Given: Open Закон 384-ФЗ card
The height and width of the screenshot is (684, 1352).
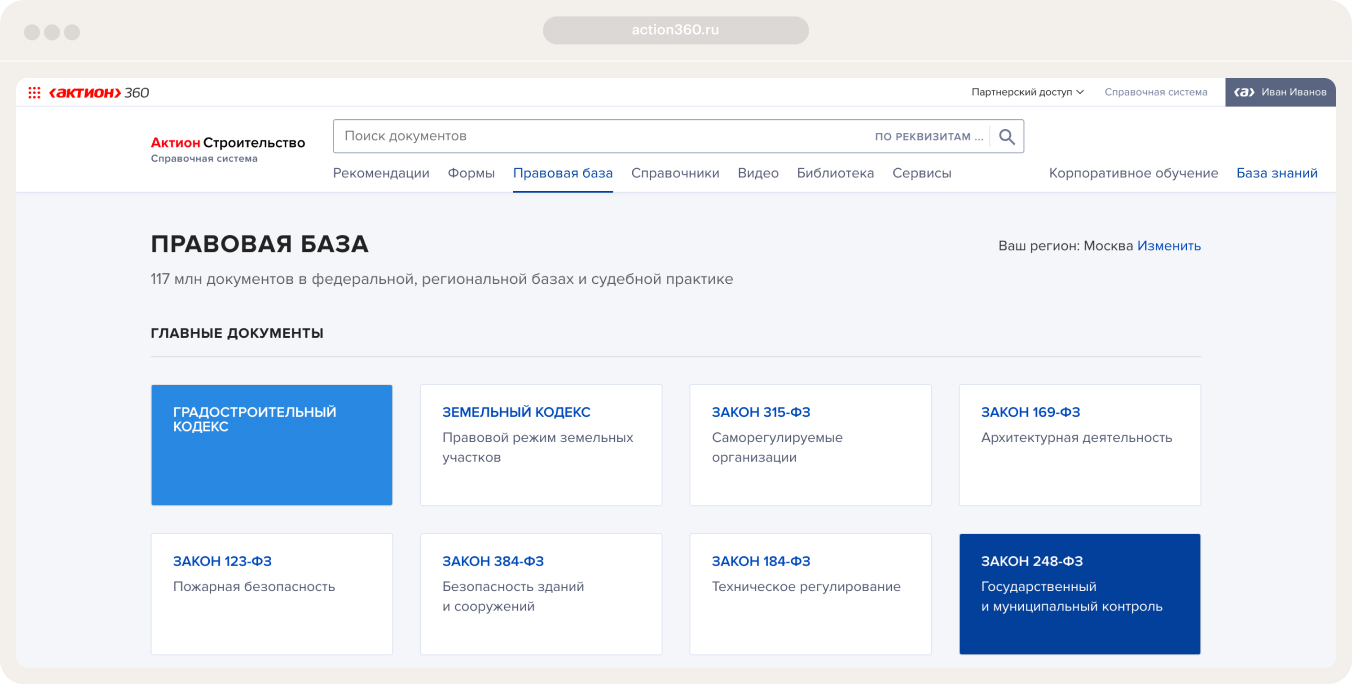Looking at the screenshot, I should tap(541, 594).
